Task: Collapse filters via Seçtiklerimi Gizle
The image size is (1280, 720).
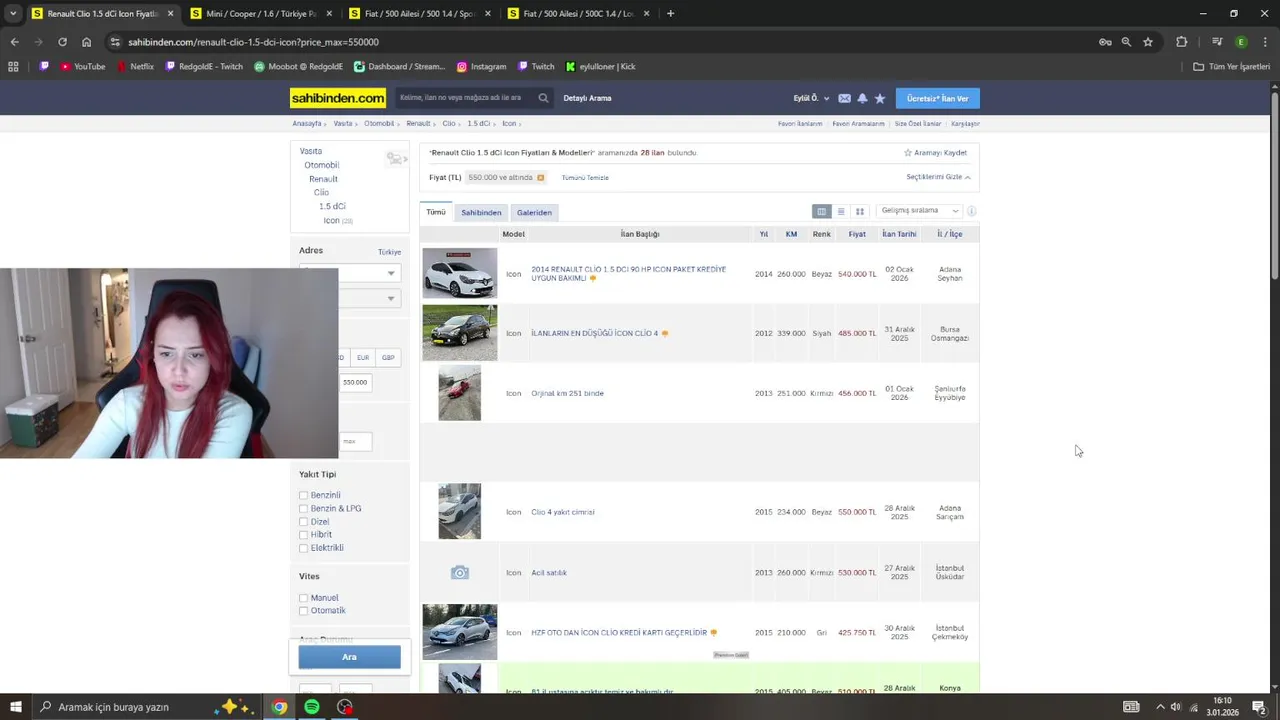Action: click(938, 177)
